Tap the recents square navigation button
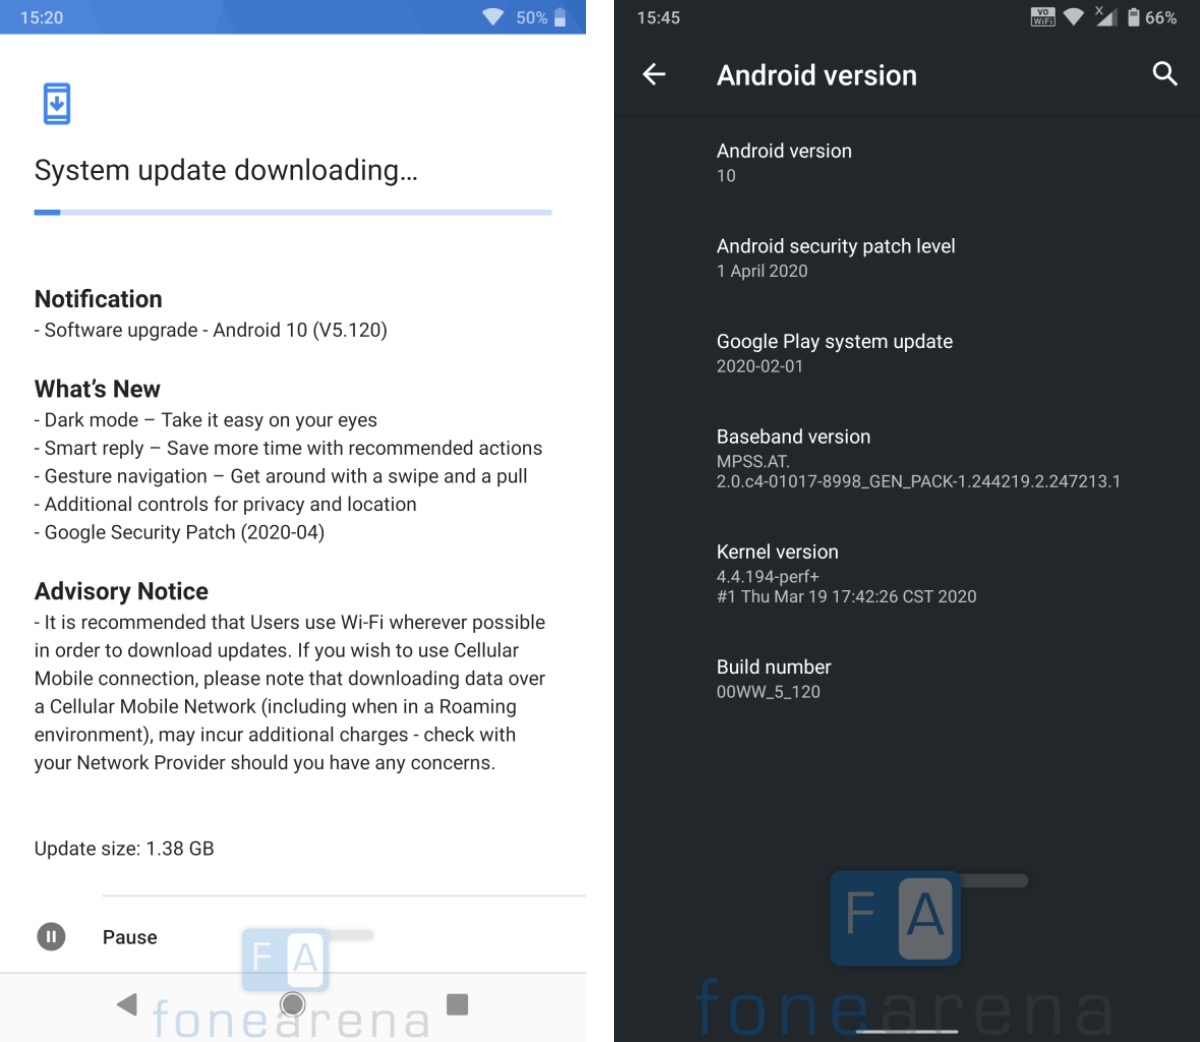1200x1042 pixels. (x=457, y=1004)
